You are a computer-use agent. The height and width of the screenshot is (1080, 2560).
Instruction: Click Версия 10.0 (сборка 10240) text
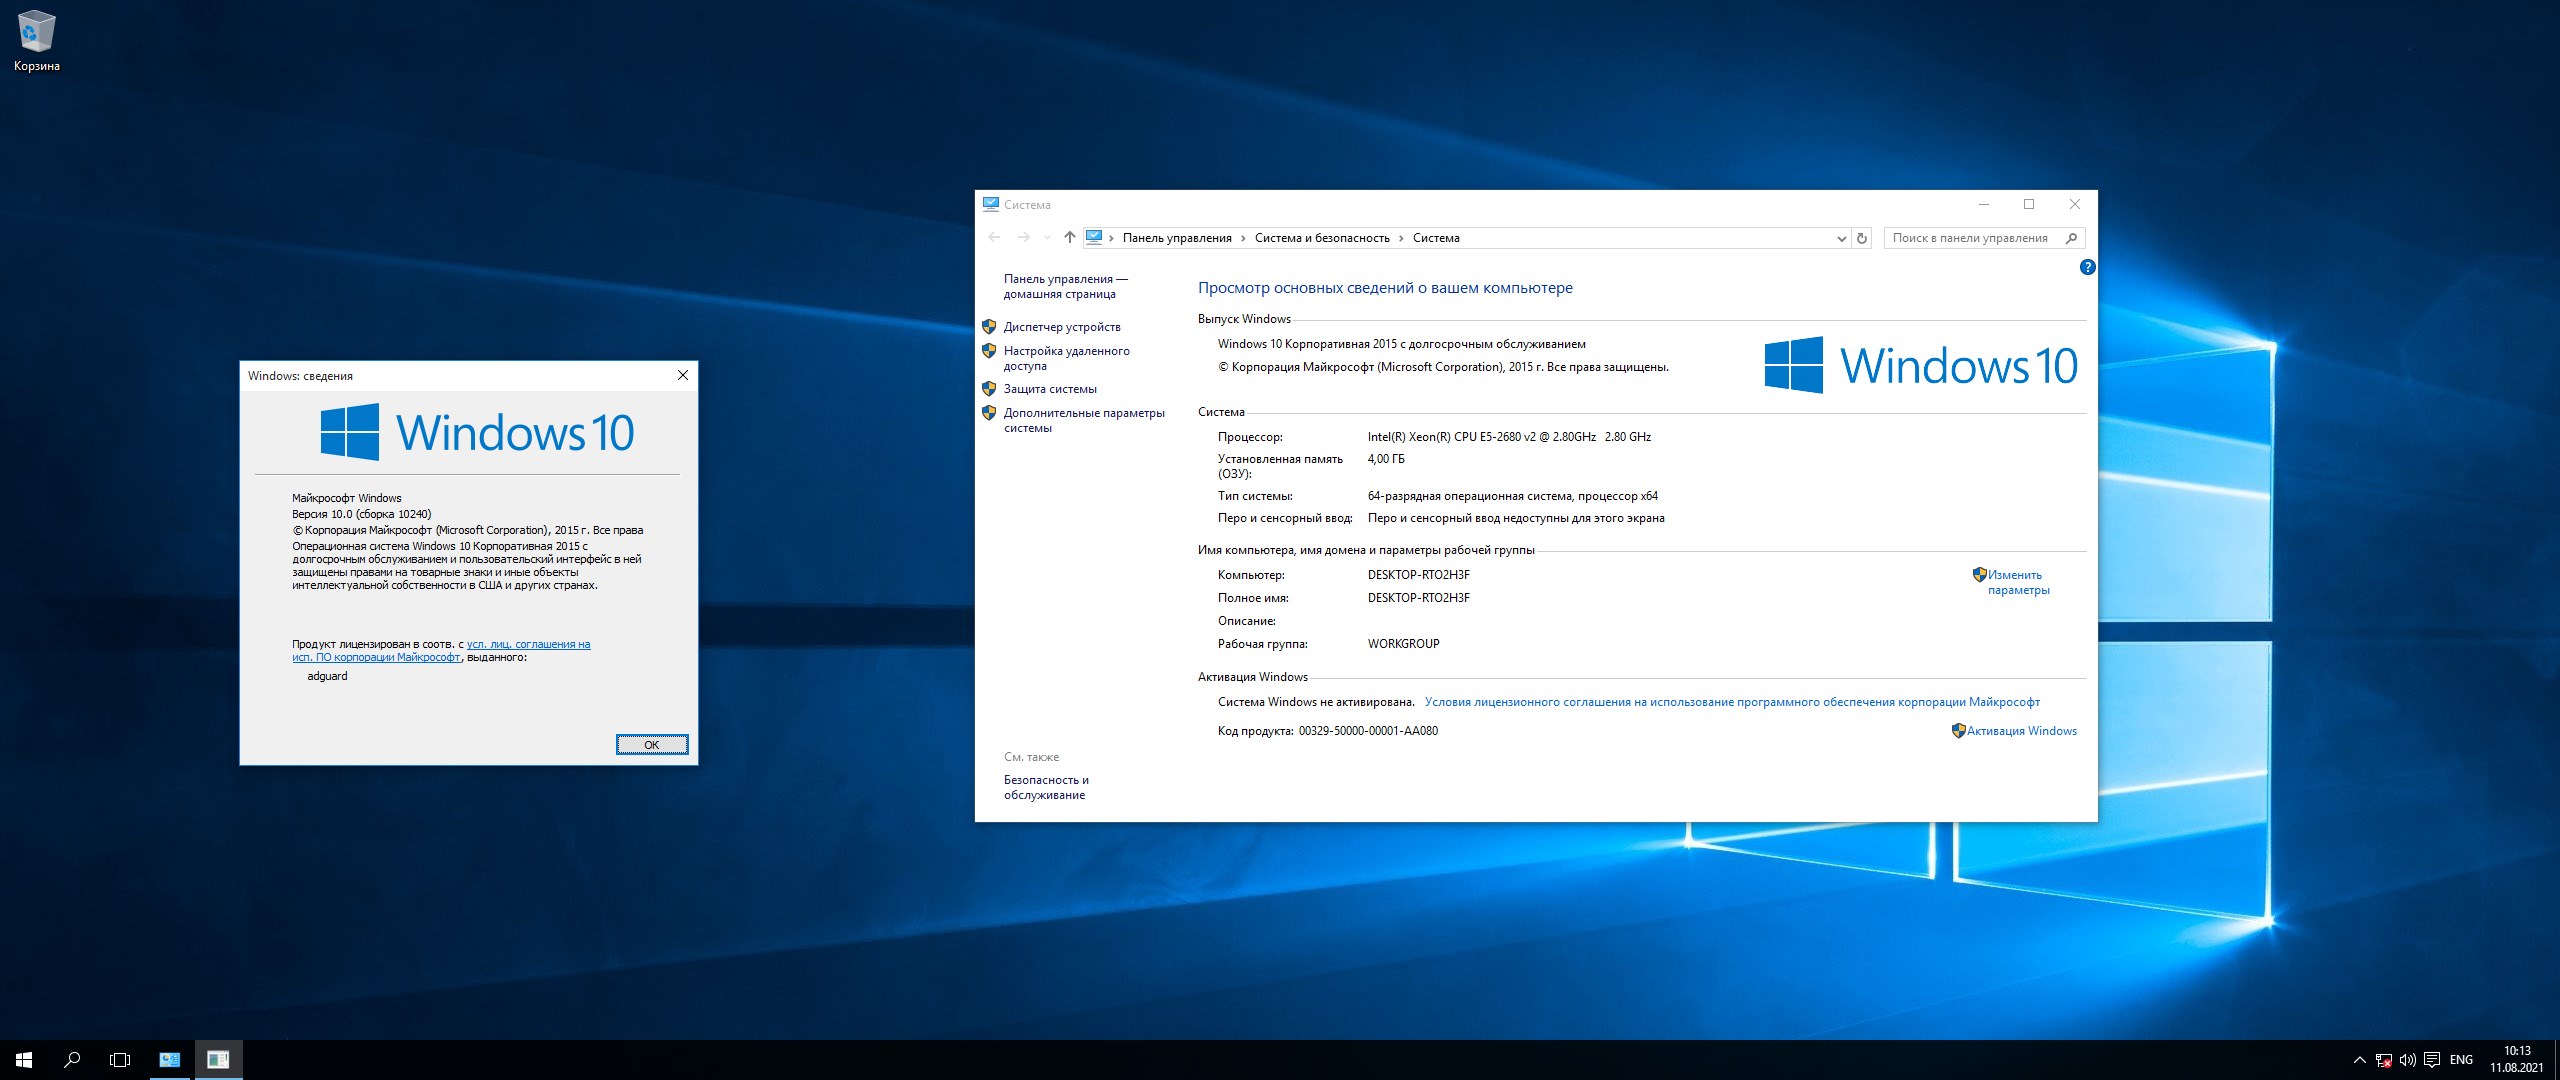click(x=361, y=514)
